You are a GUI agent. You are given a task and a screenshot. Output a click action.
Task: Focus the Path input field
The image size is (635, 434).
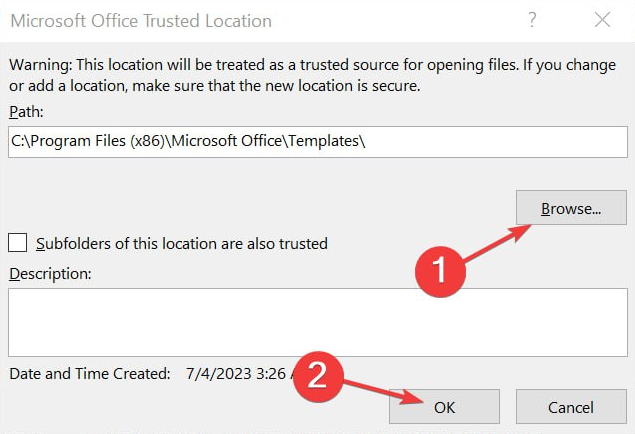(x=318, y=142)
